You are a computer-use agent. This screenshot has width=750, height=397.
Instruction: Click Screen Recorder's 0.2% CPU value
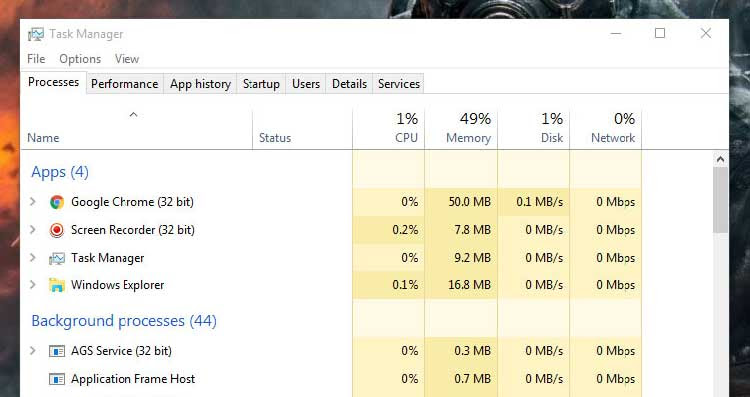405,230
